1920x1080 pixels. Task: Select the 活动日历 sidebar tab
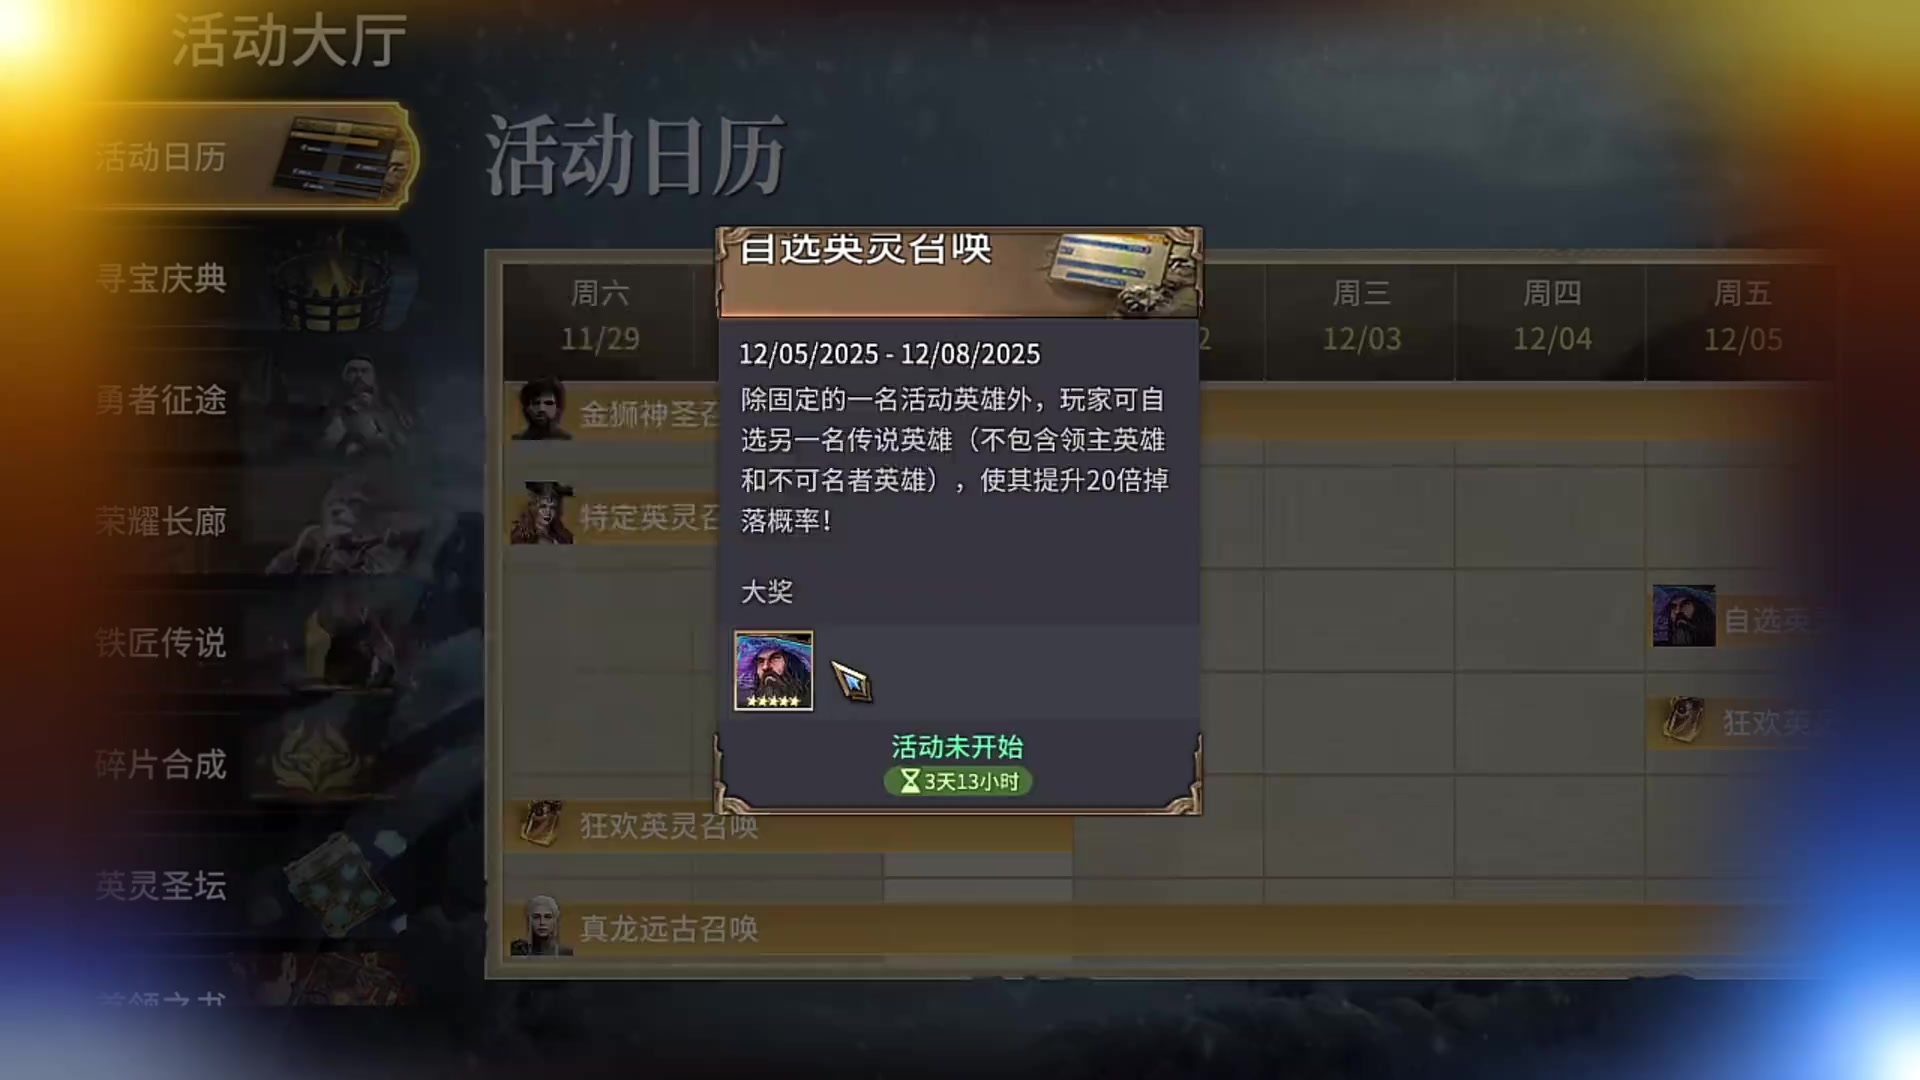coord(250,156)
